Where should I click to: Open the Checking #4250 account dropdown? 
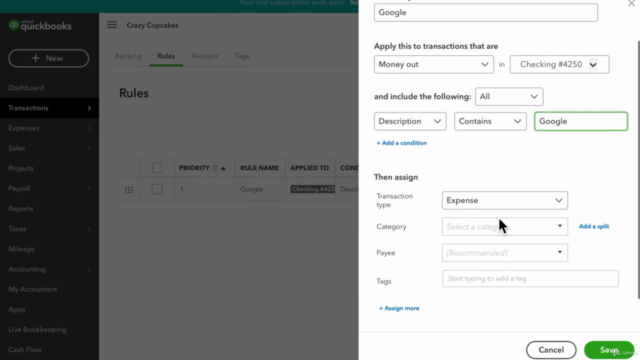[x=559, y=64]
